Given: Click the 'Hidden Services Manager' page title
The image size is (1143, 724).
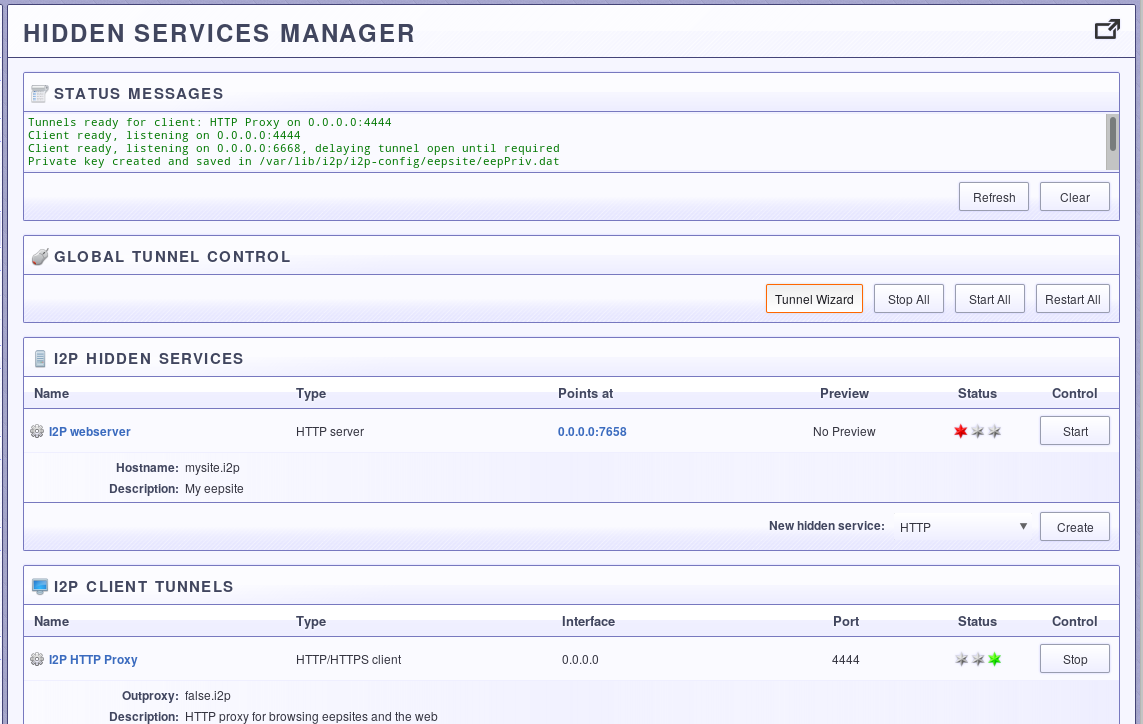Looking at the screenshot, I should pos(219,34).
